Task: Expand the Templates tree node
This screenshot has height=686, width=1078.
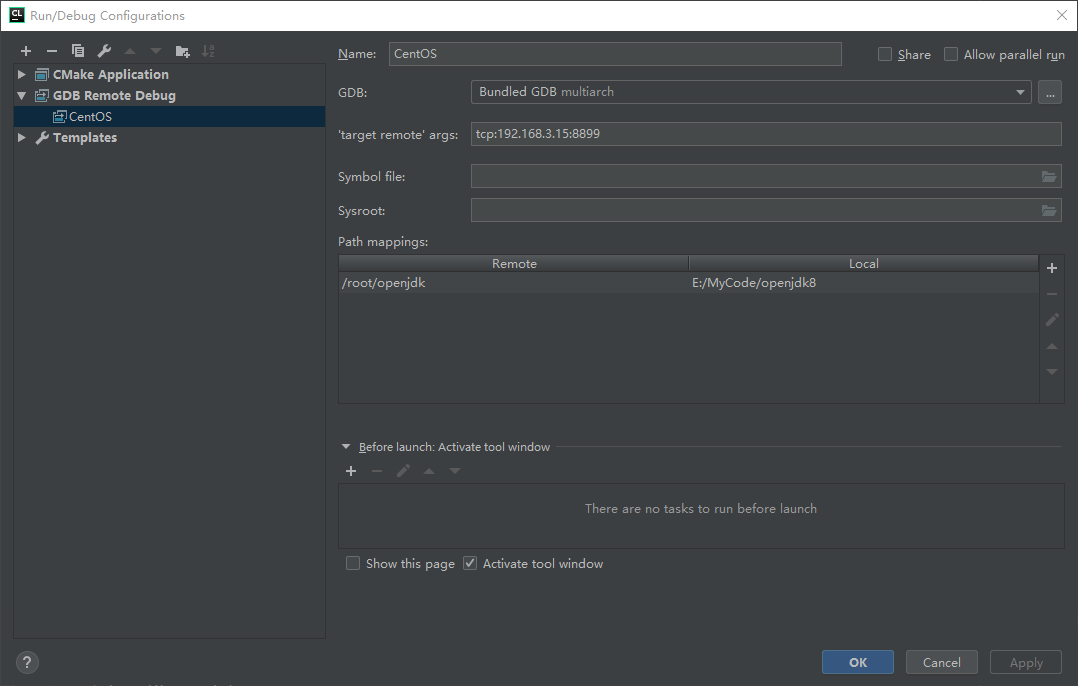Action: tap(21, 137)
